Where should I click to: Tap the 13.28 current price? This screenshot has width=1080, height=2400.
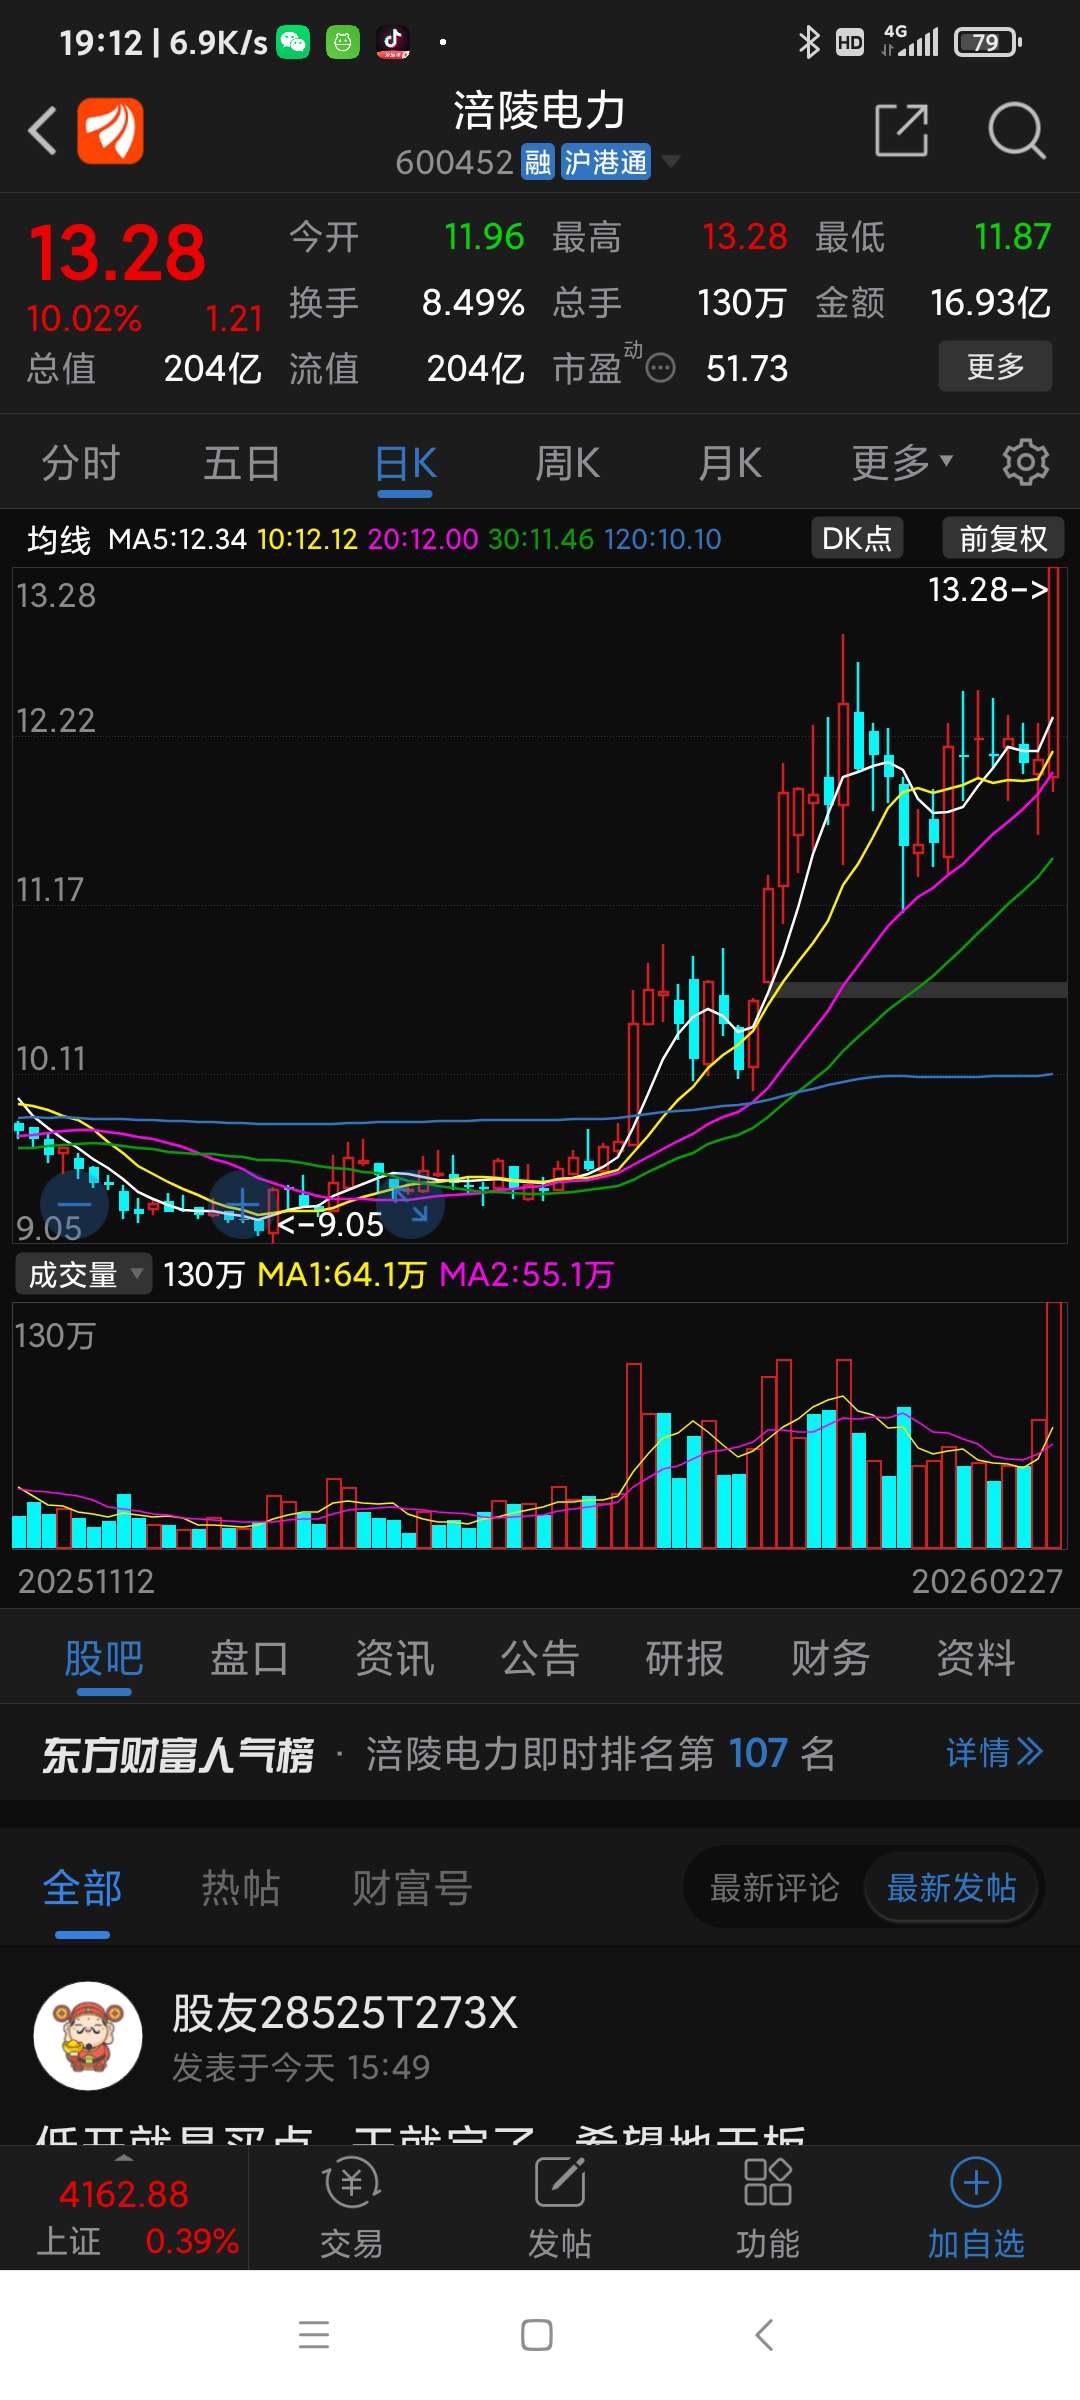pos(118,252)
